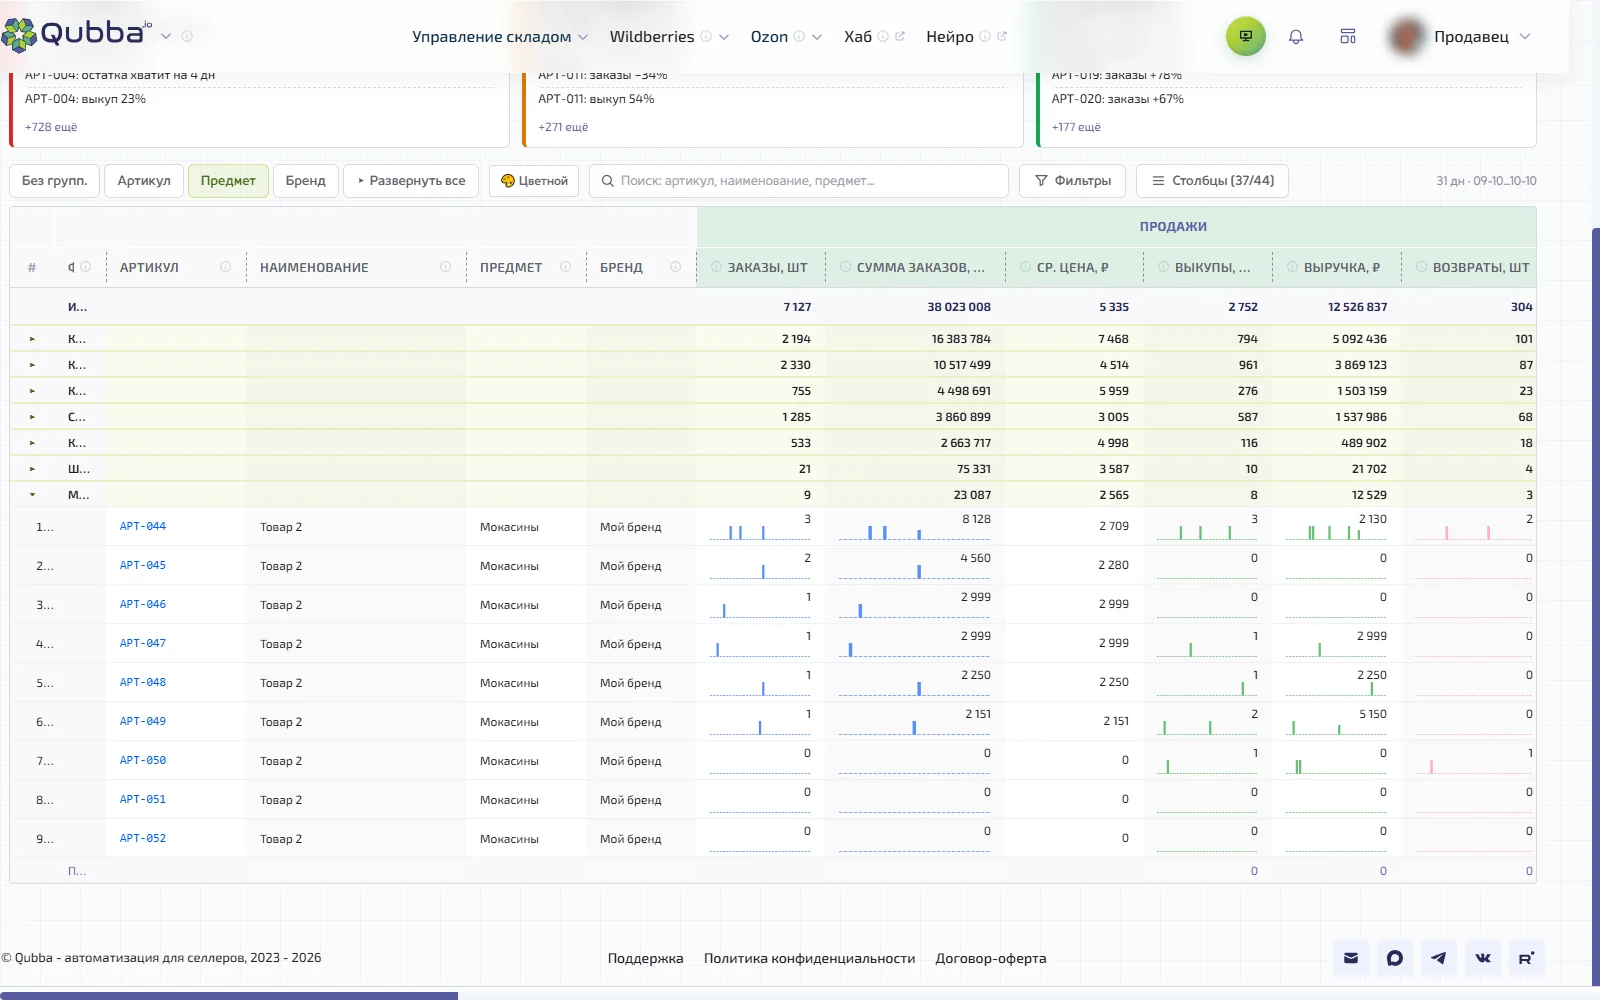Select grouping by Предмет
Viewport: 1600px width, 1000px height.
click(x=228, y=181)
